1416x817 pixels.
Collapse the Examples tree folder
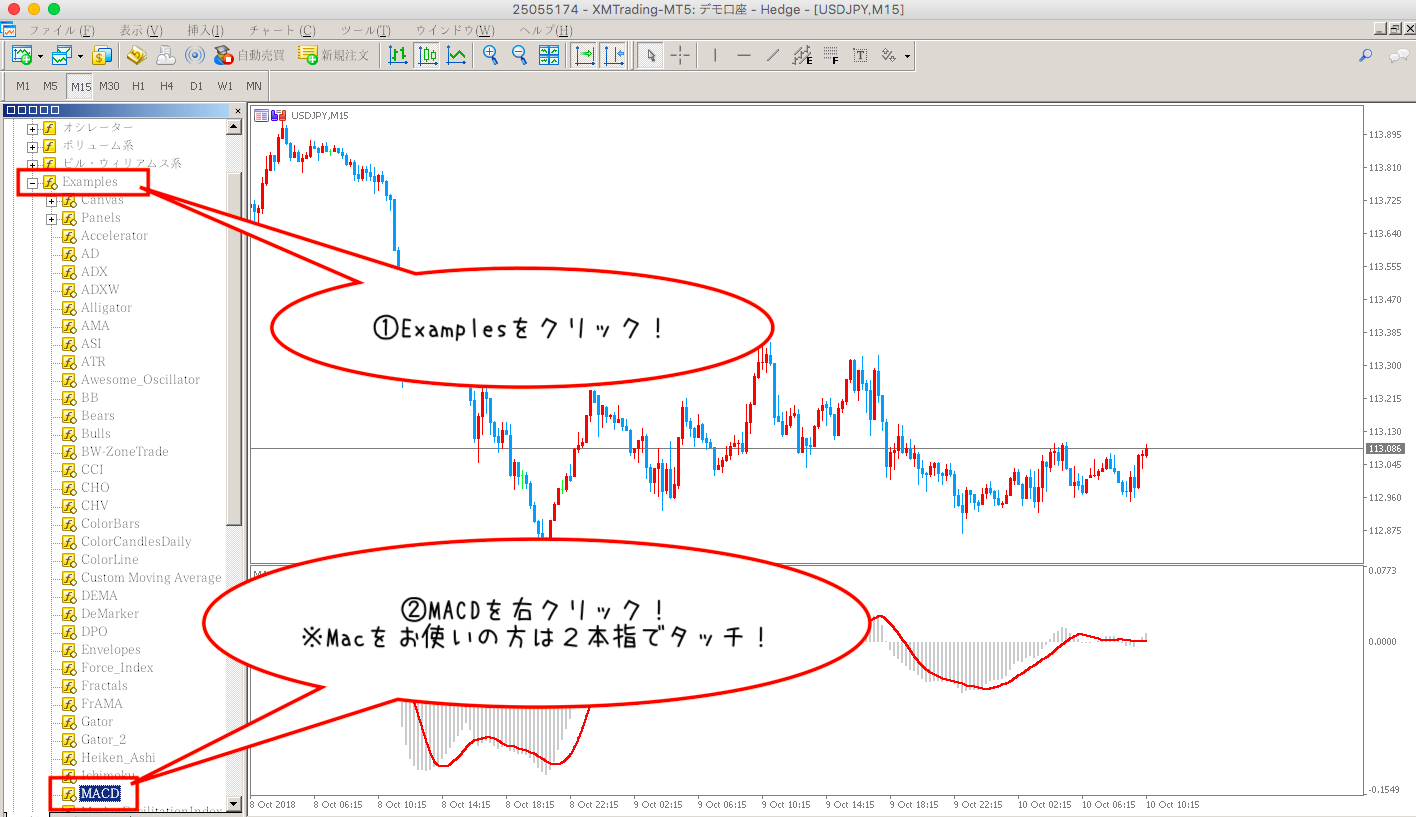pyautogui.click(x=32, y=182)
